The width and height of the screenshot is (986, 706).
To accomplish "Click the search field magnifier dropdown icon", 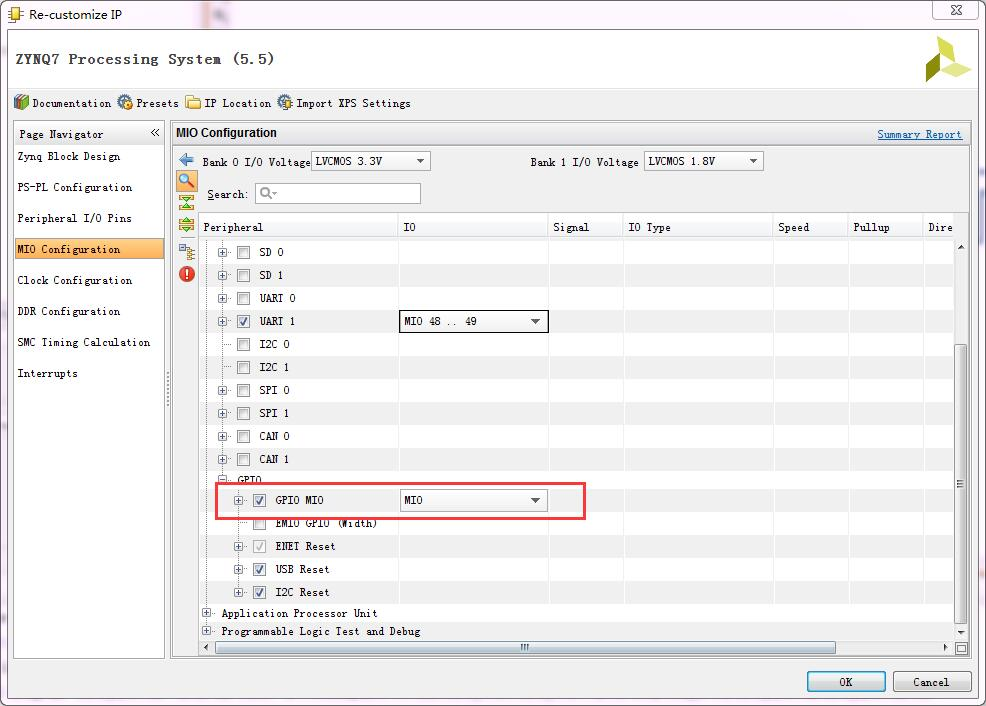I will point(268,194).
